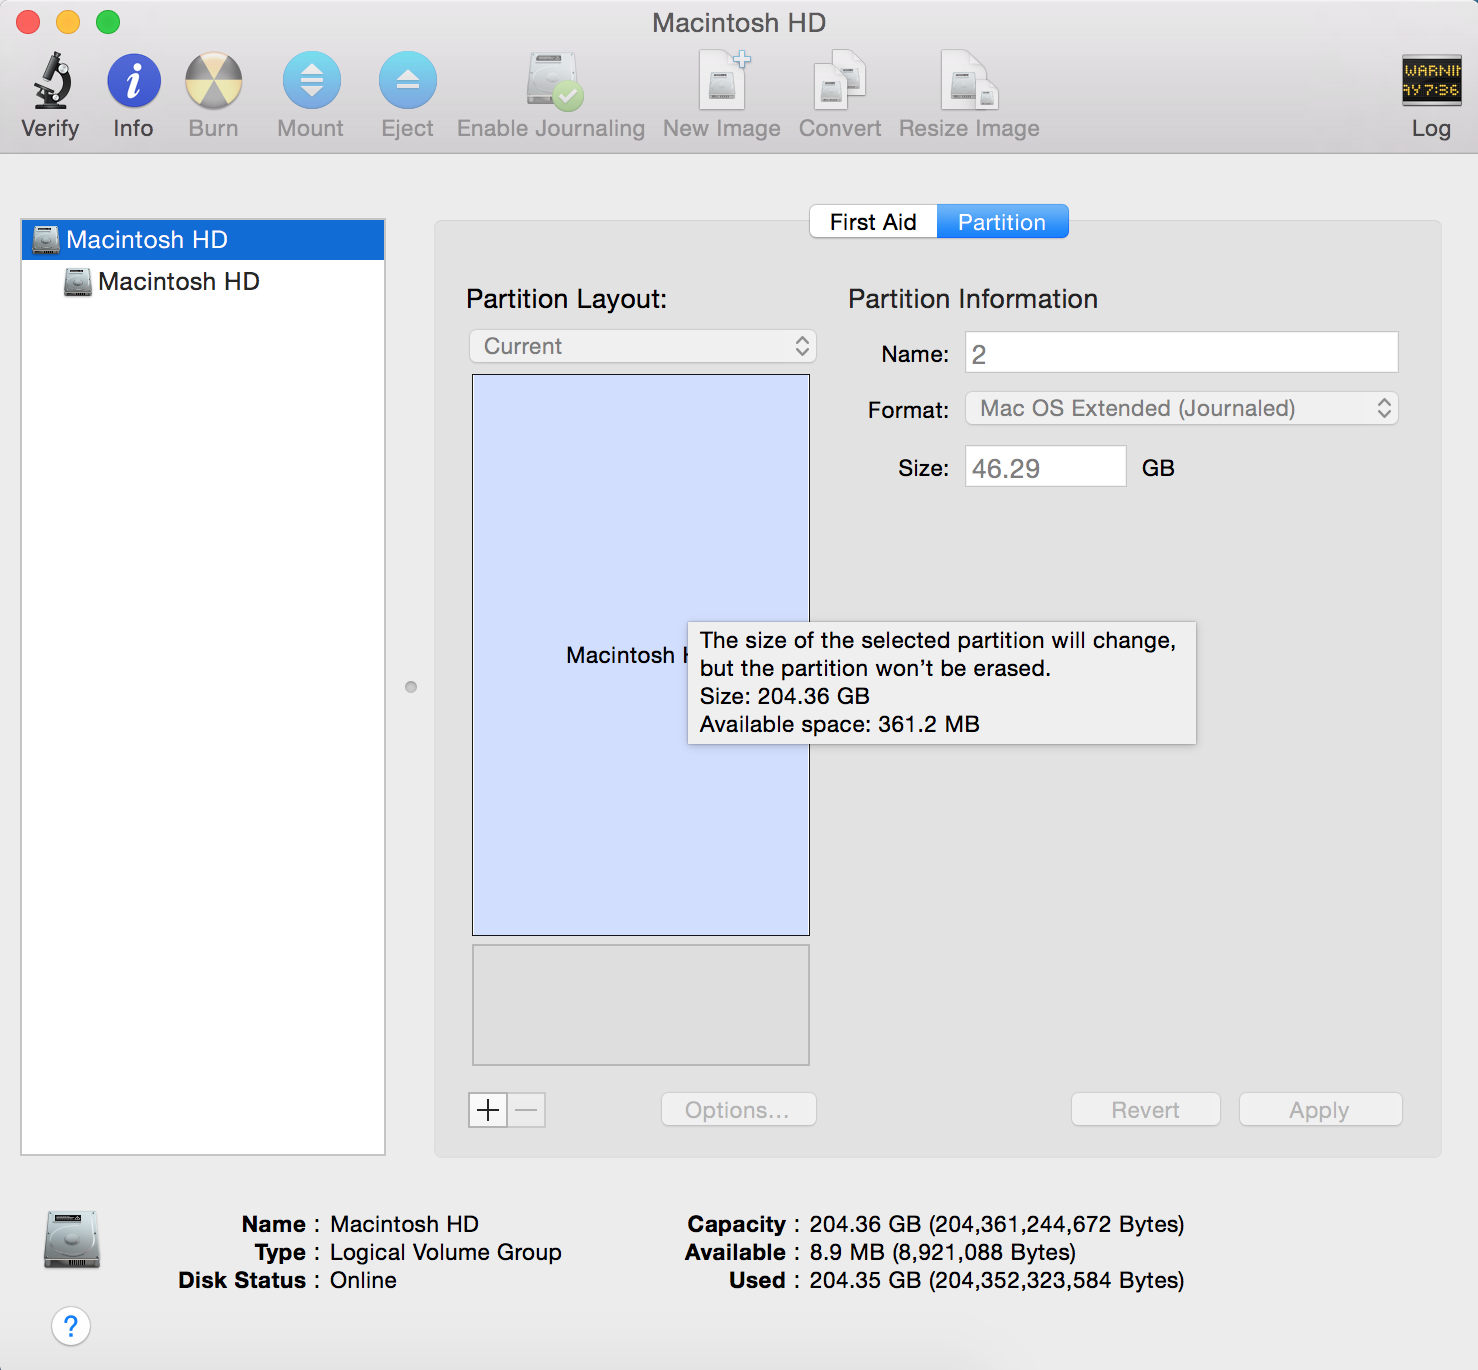
Task: Click the Size field showing 46.29
Action: [x=1046, y=467]
